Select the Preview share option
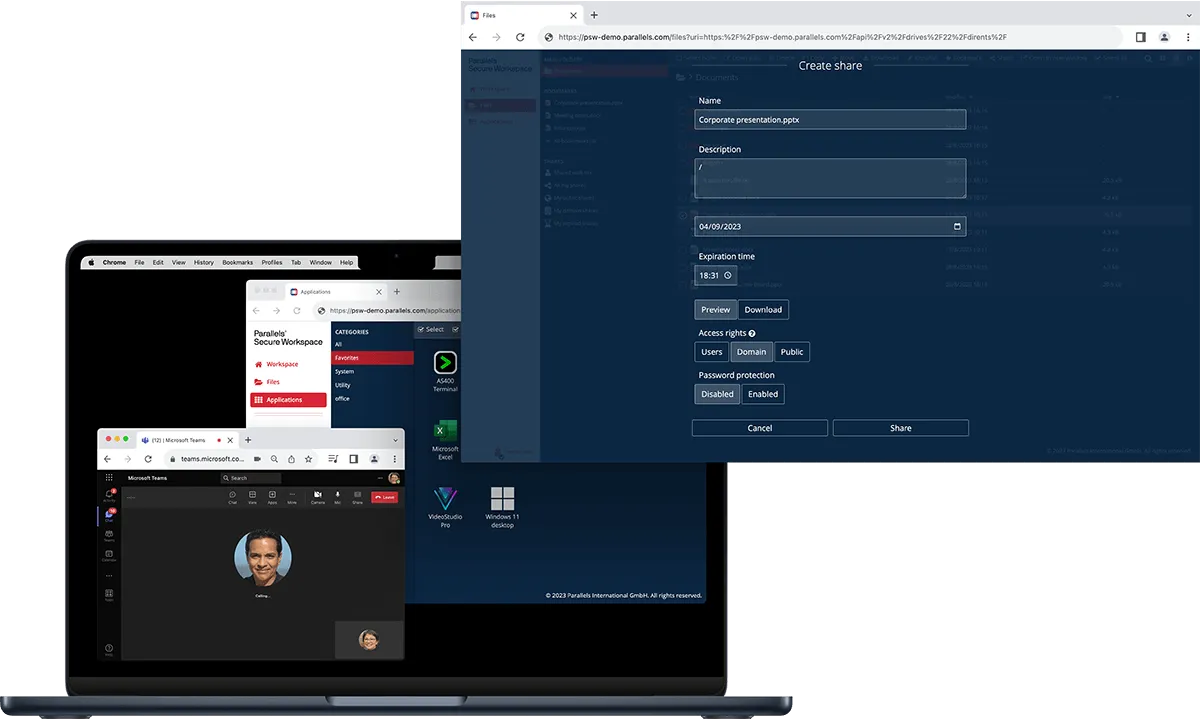The height and width of the screenshot is (720, 1200). click(x=716, y=310)
